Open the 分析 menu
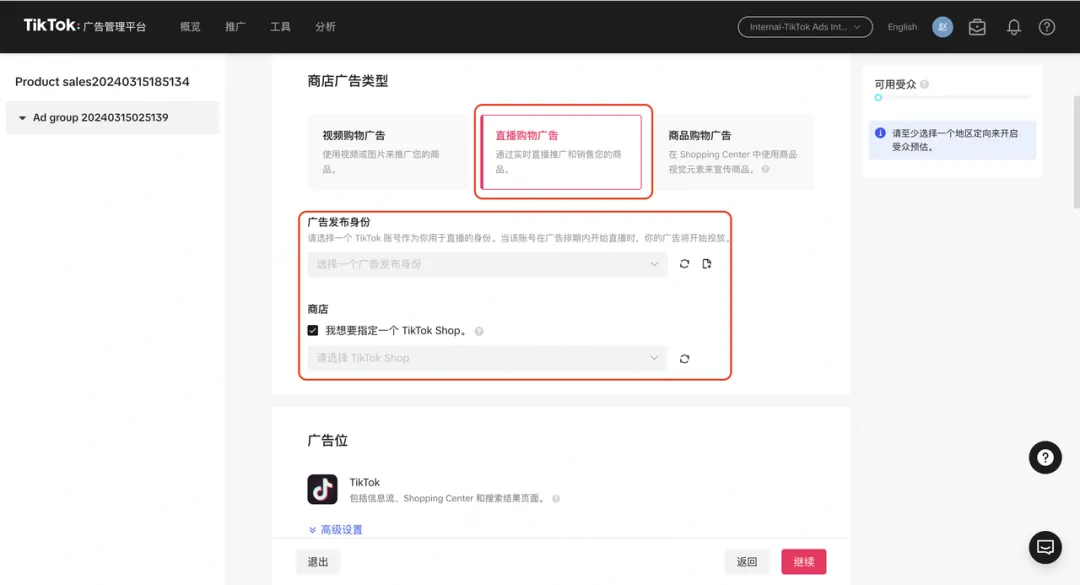The image size is (1080, 585). [x=325, y=27]
